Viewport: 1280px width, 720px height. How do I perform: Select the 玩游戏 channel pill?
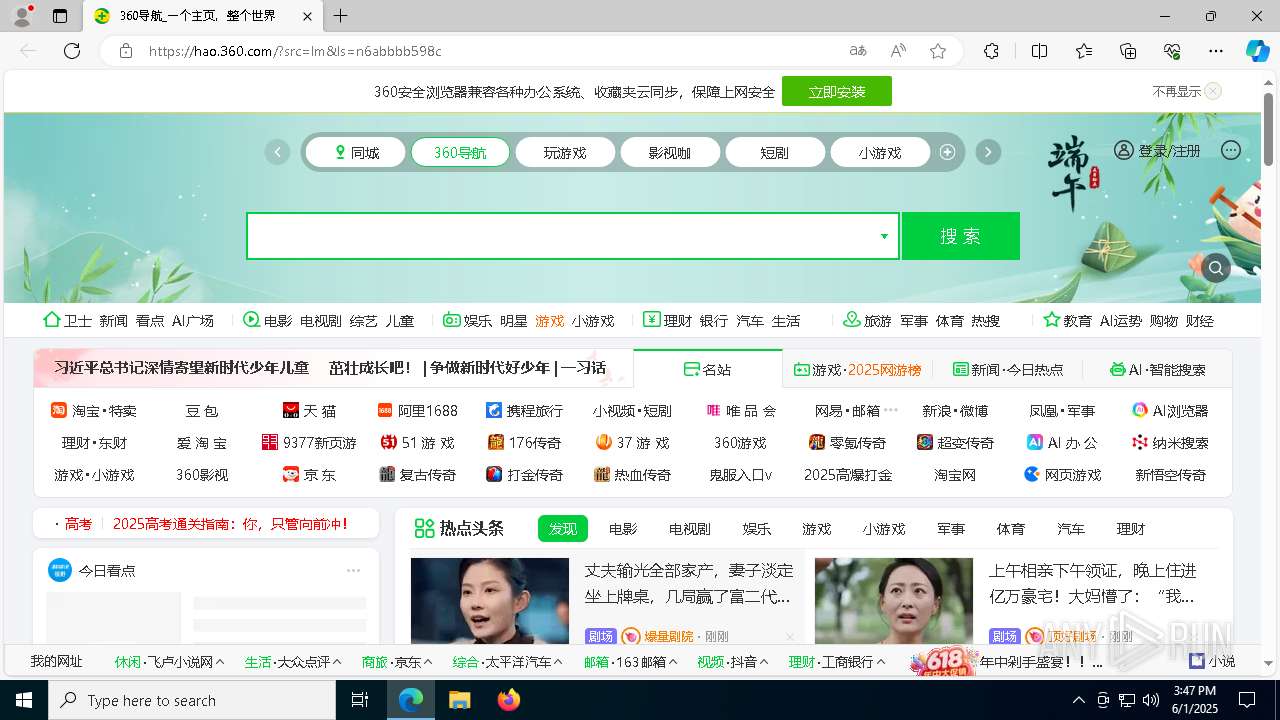pyautogui.click(x=565, y=152)
